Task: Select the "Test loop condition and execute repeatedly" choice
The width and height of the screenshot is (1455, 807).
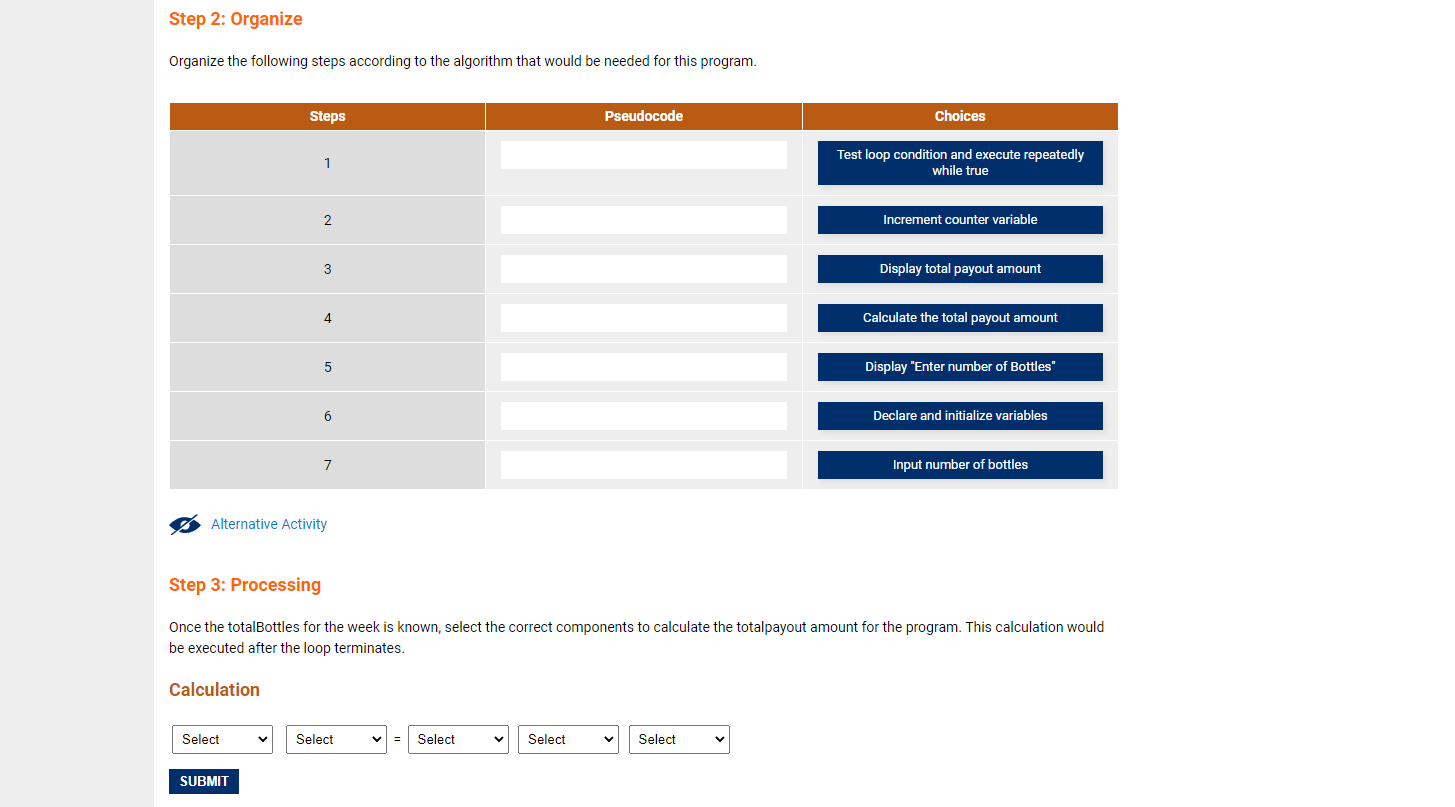Action: pyautogui.click(x=960, y=163)
